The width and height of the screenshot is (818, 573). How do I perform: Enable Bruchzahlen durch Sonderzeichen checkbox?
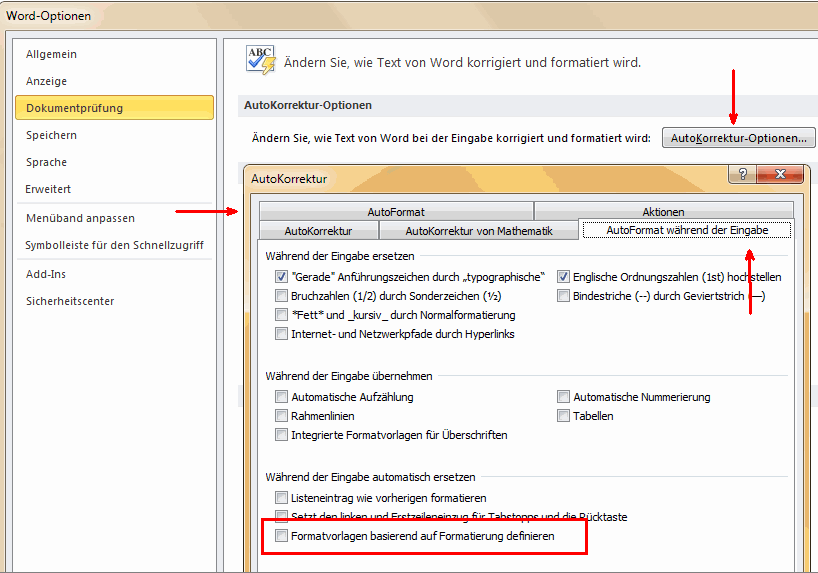point(281,296)
